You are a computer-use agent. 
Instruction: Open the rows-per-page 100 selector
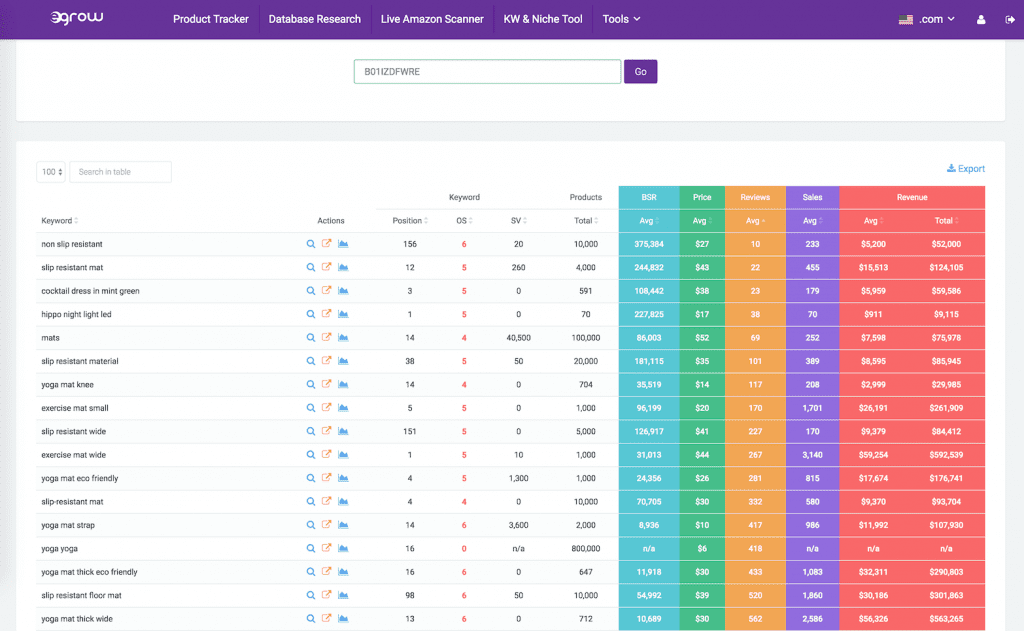[50, 172]
